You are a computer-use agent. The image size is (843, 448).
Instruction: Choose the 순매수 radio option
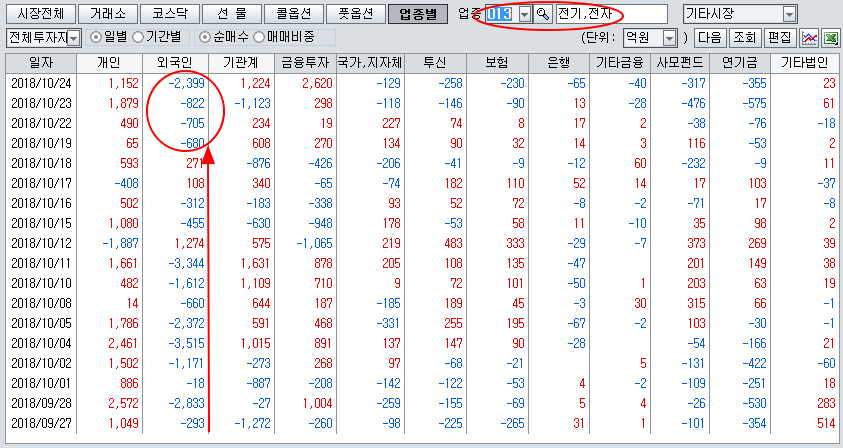tap(205, 37)
